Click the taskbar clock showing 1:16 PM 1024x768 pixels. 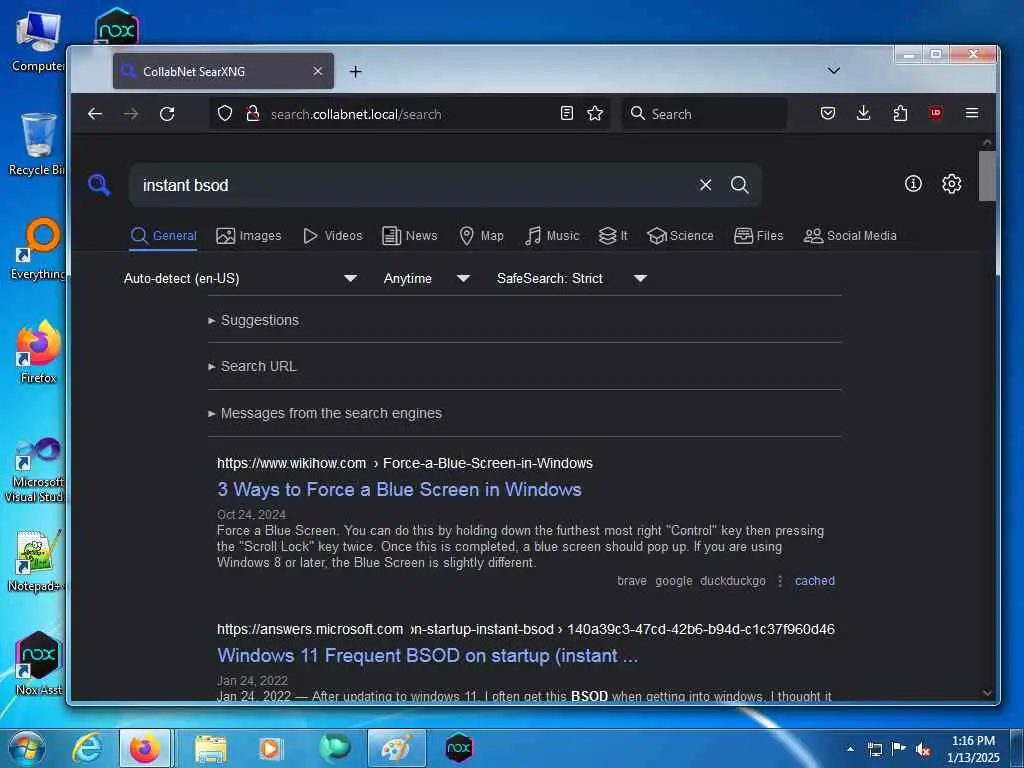(x=973, y=749)
